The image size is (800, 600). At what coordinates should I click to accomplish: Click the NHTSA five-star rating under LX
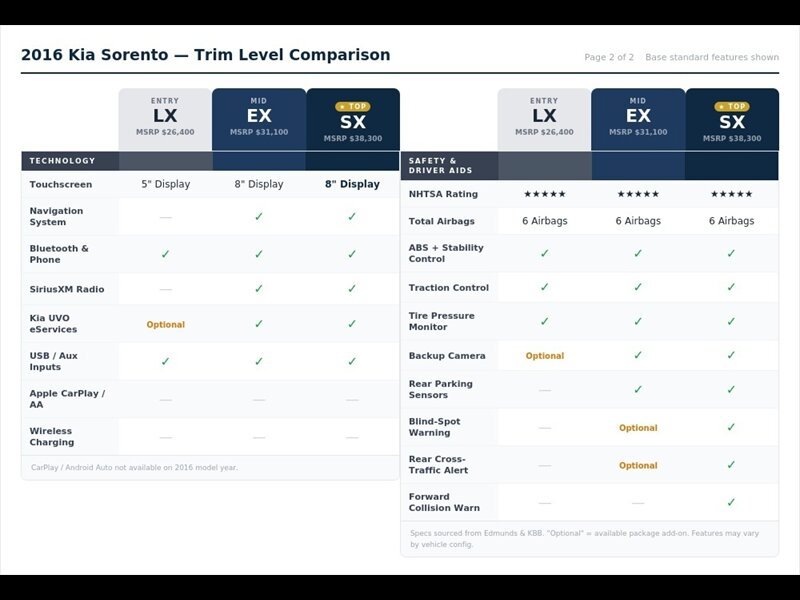tap(544, 194)
